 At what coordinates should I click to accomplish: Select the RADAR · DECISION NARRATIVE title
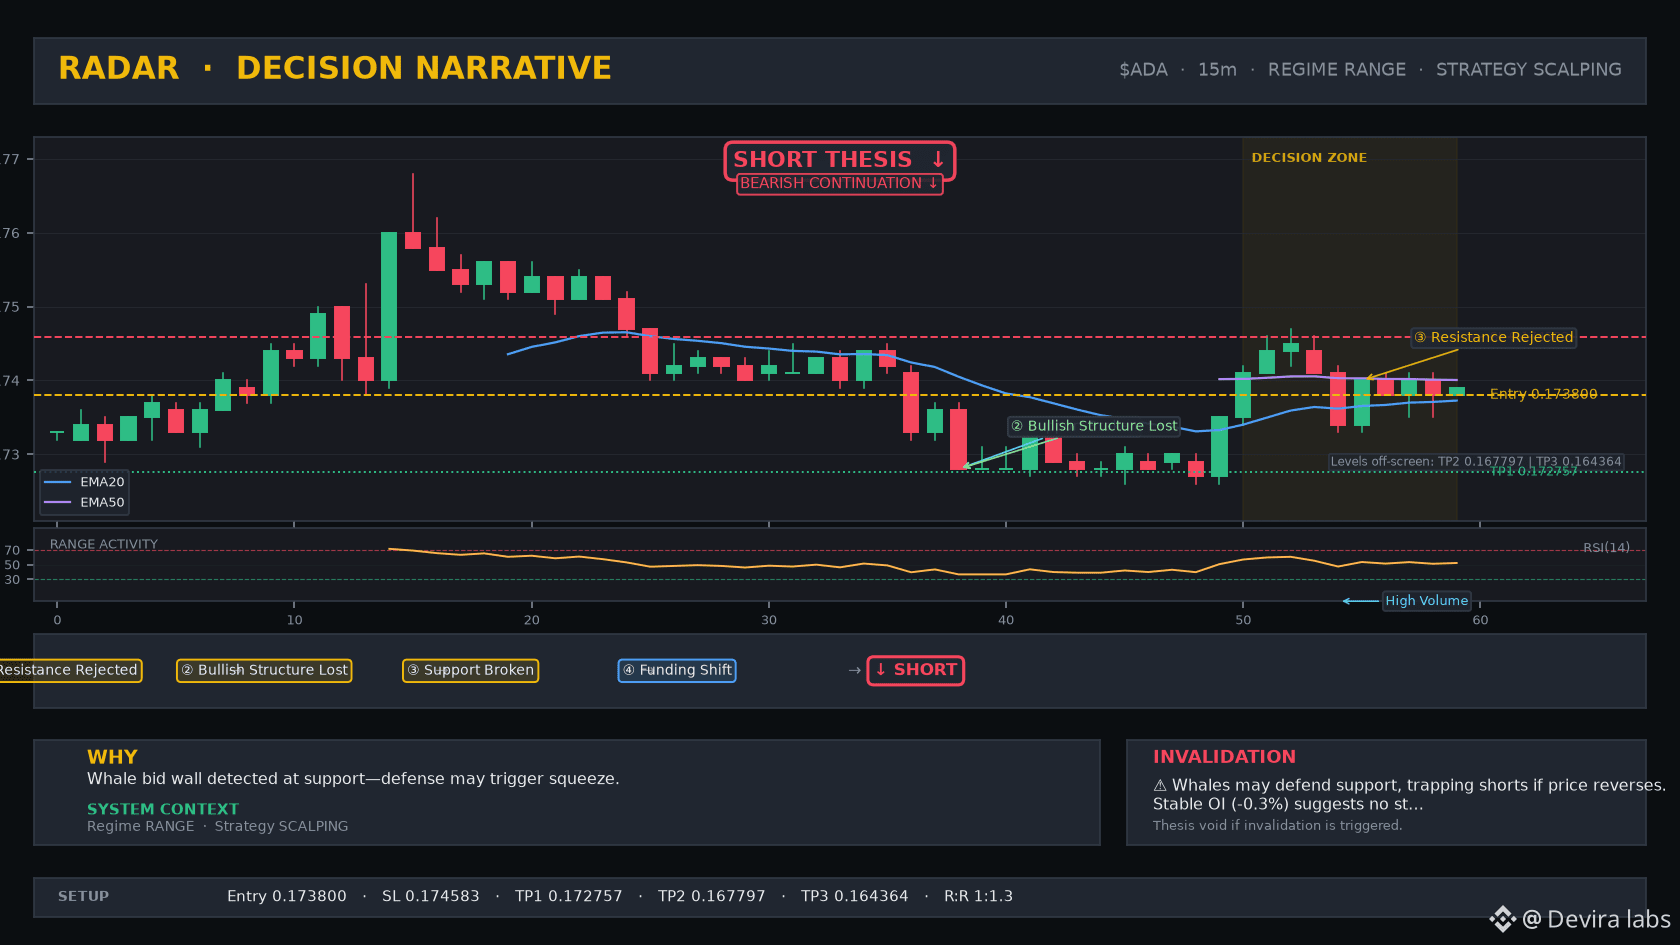point(335,68)
